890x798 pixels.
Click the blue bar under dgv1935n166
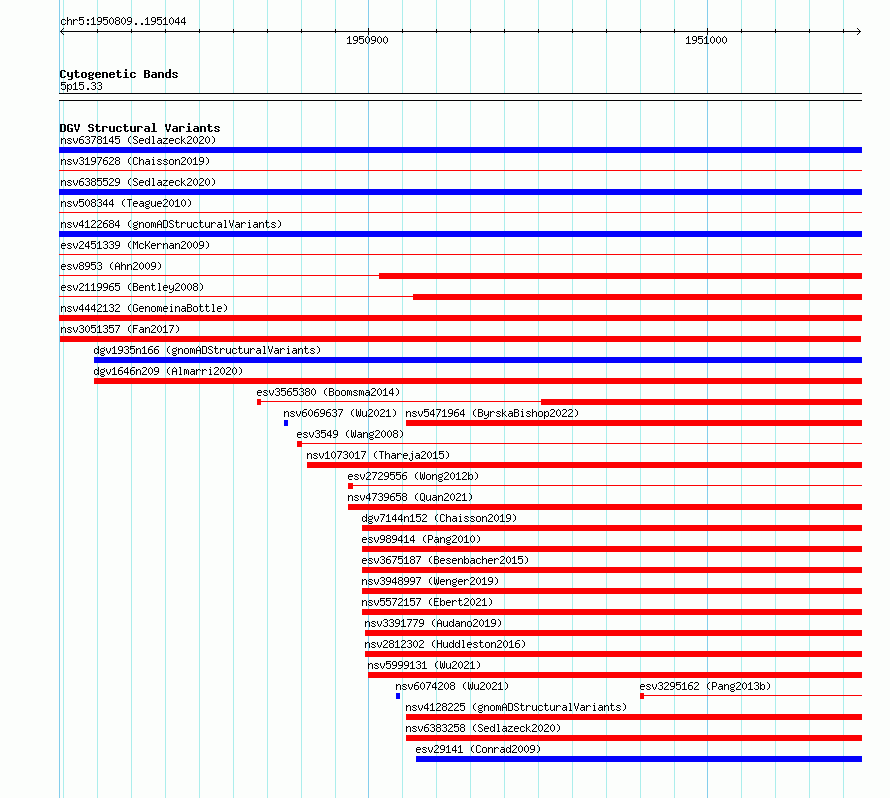coord(478,360)
